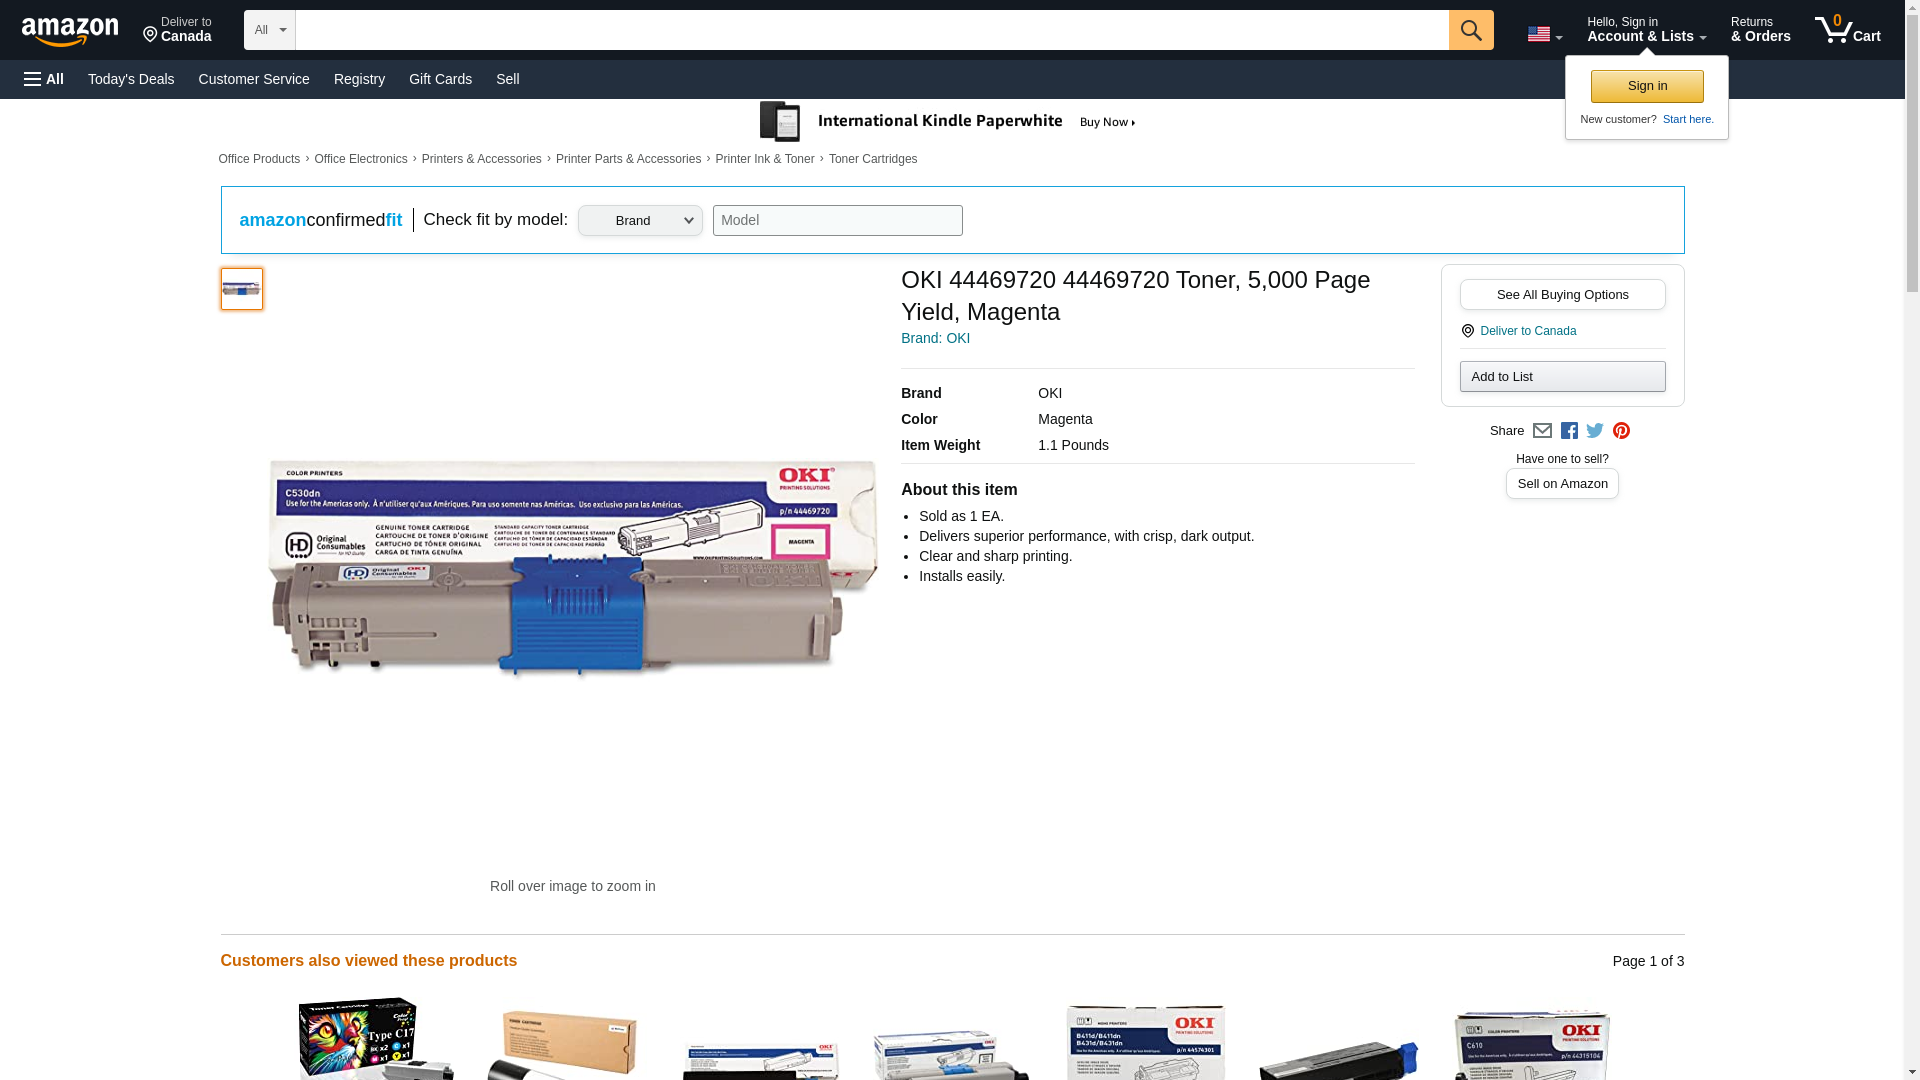This screenshot has width=1920, height=1080.
Task: Share product on Facebook icon
Action: 1569,431
